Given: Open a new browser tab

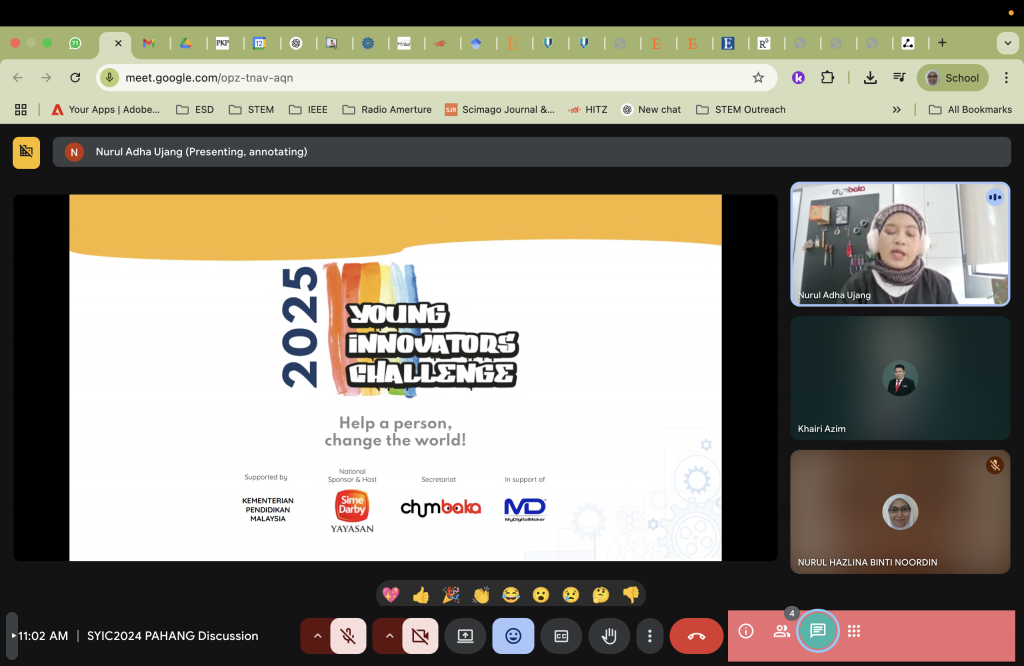Looking at the screenshot, I should [x=942, y=42].
